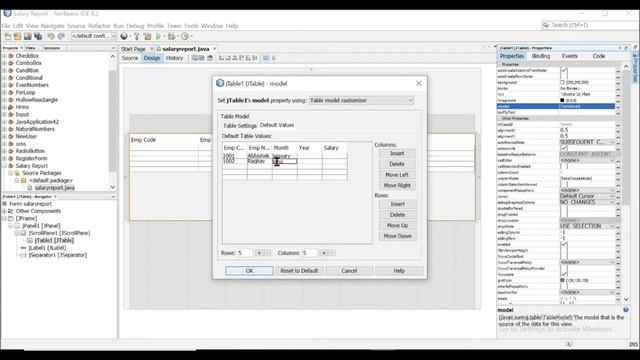640x360 pixels.
Task: Toggle the doubleBuffered checkbox
Action: (564, 209)
